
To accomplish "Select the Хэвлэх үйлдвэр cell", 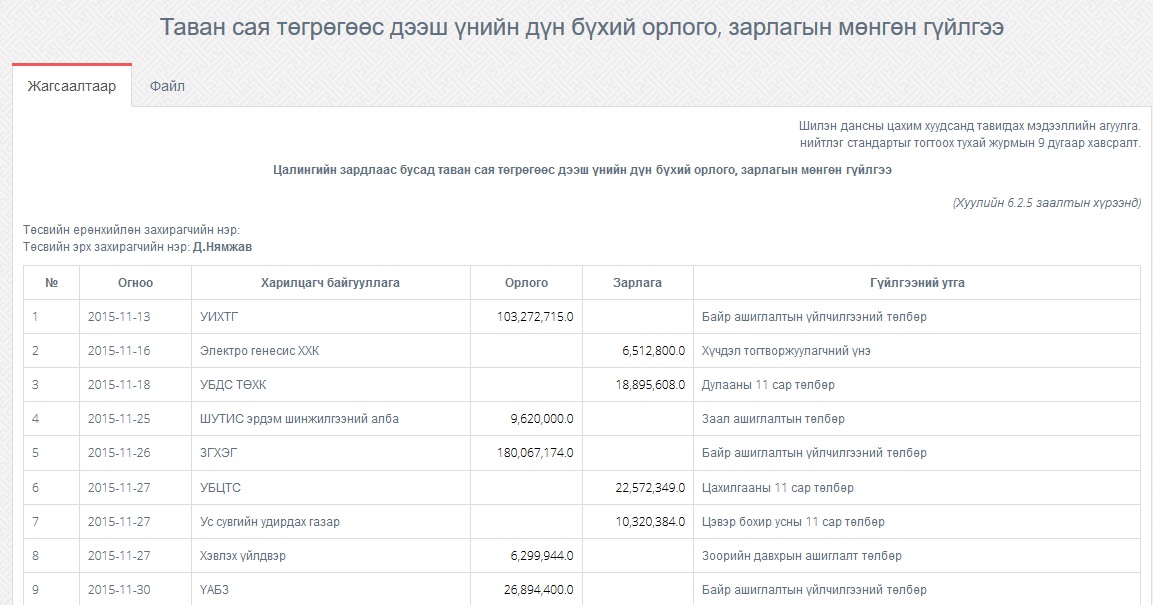I will click(330, 556).
